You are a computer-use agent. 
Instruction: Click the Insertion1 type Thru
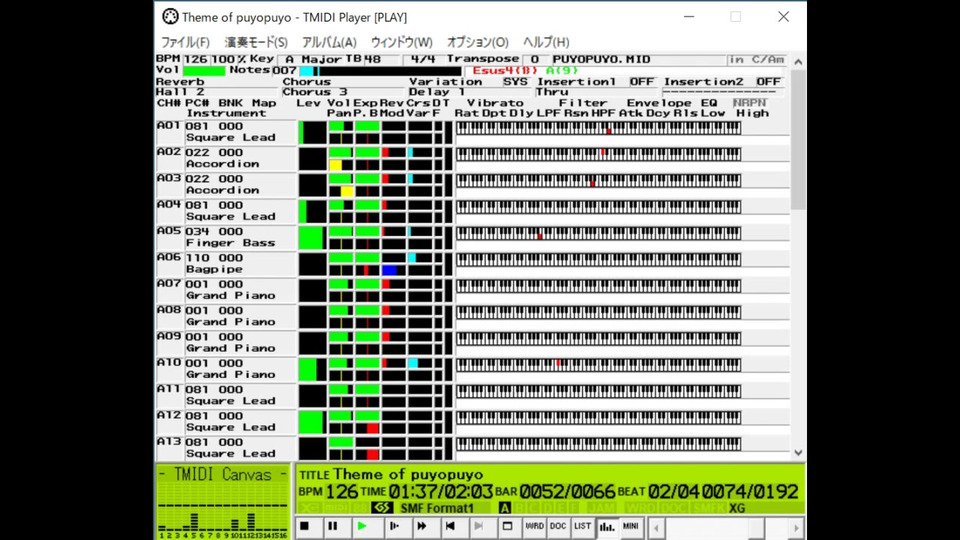(x=552, y=92)
